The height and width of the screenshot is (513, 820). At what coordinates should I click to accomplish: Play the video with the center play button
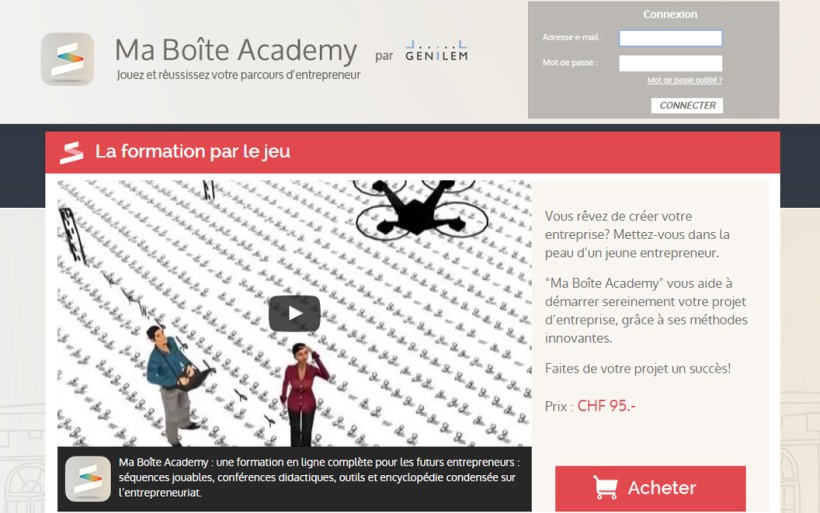point(294,313)
